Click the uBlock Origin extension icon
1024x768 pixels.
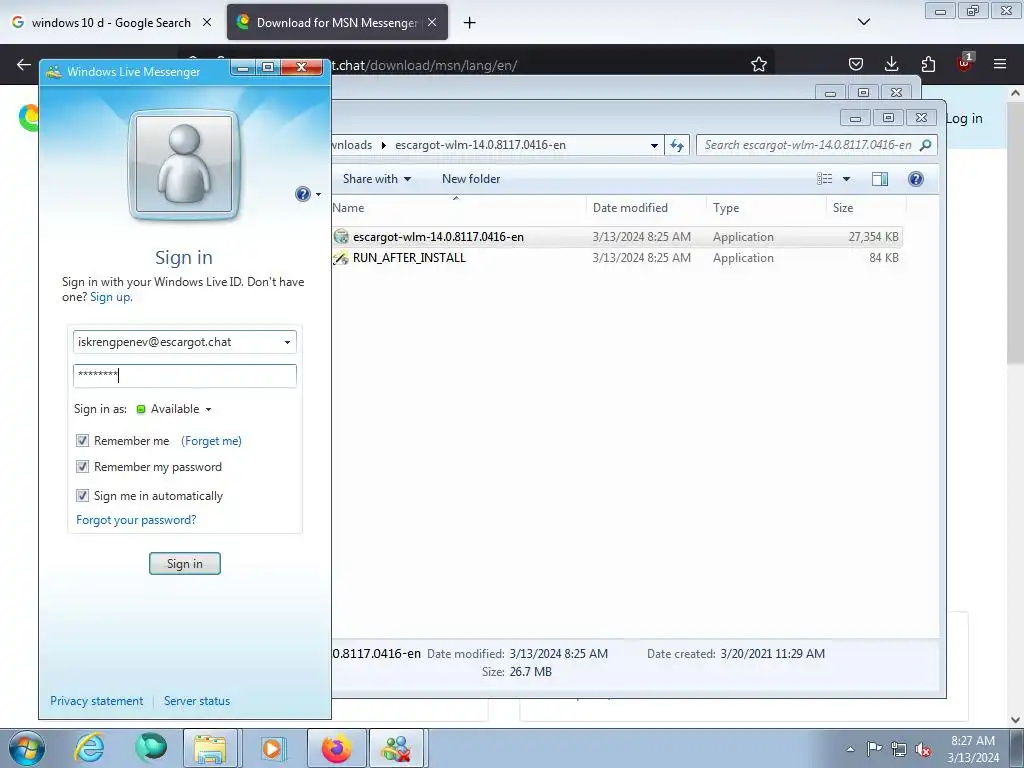click(964, 63)
